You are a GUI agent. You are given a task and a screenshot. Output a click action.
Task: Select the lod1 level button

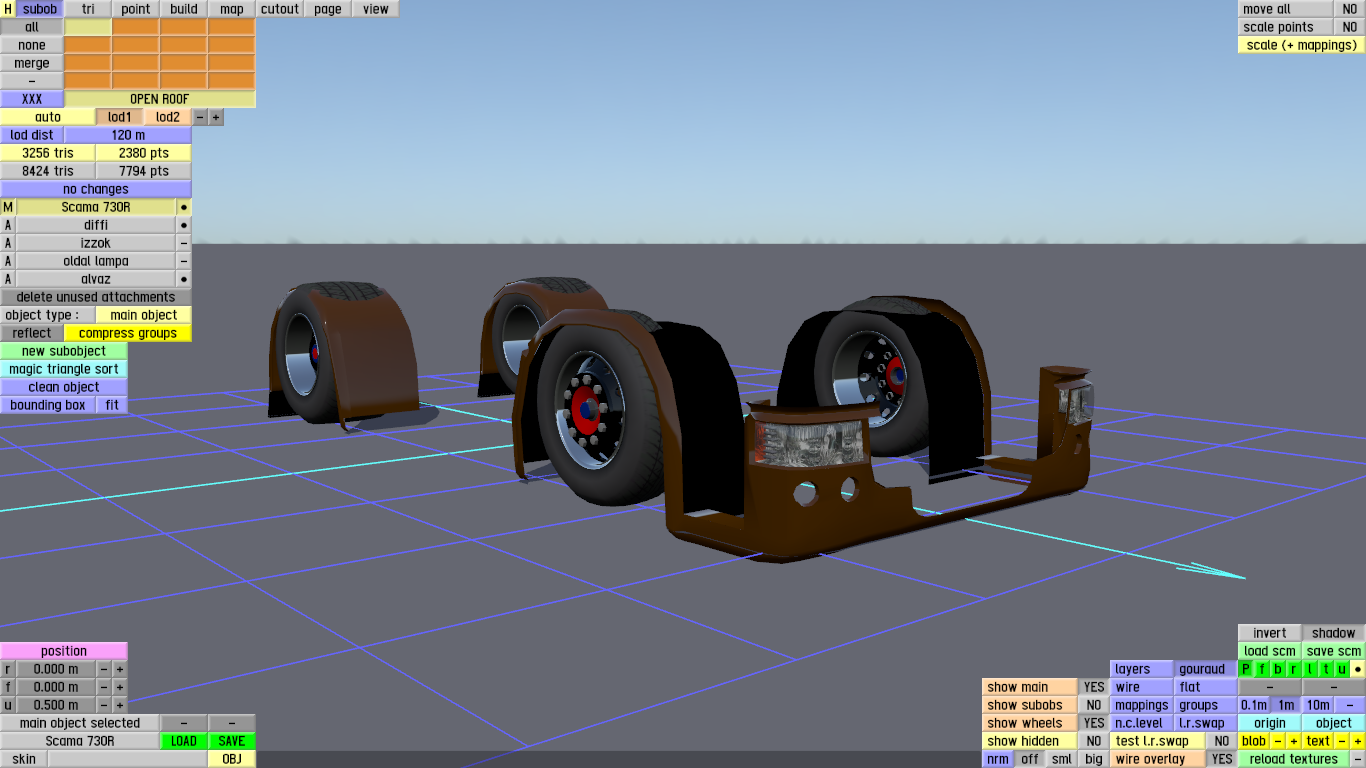[120, 117]
